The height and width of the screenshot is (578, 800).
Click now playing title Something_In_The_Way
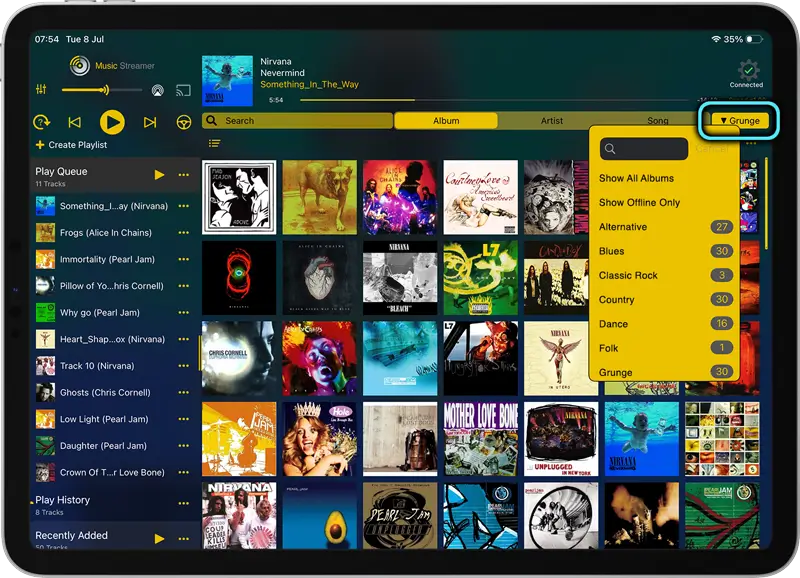pos(309,85)
